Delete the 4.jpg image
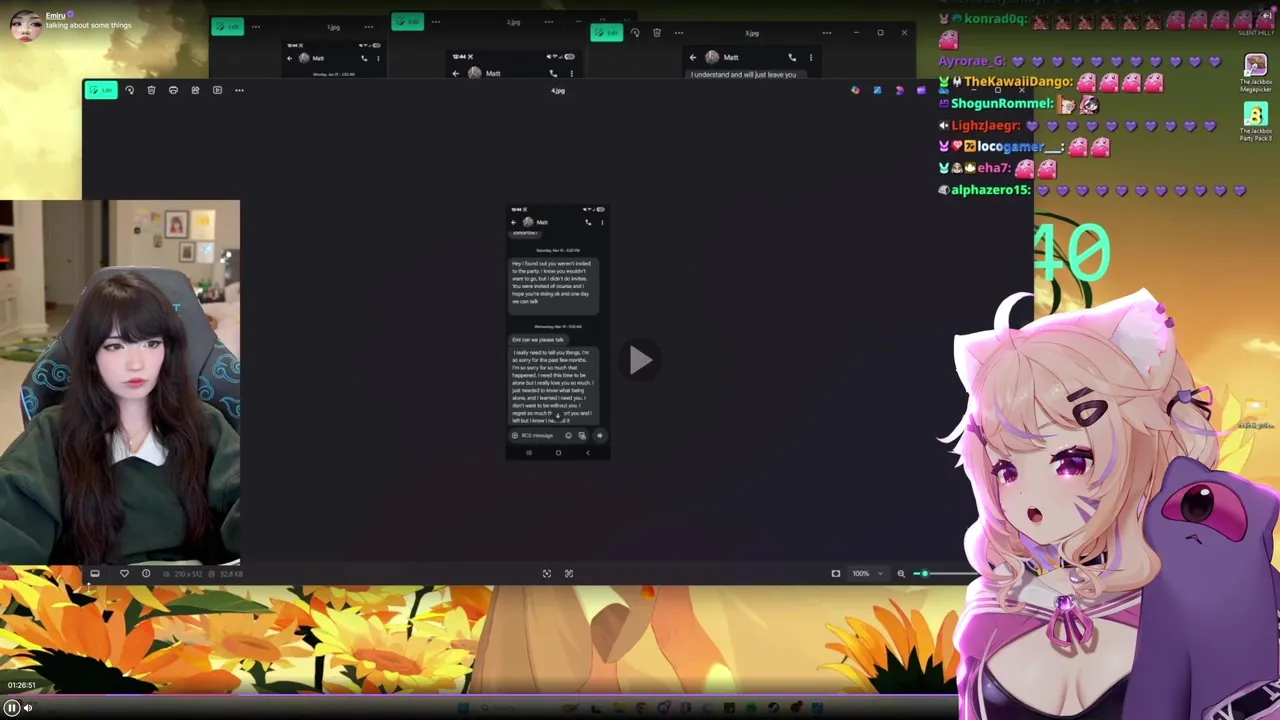Screen dimensions: 1280x720 pyautogui.click(x=151, y=90)
